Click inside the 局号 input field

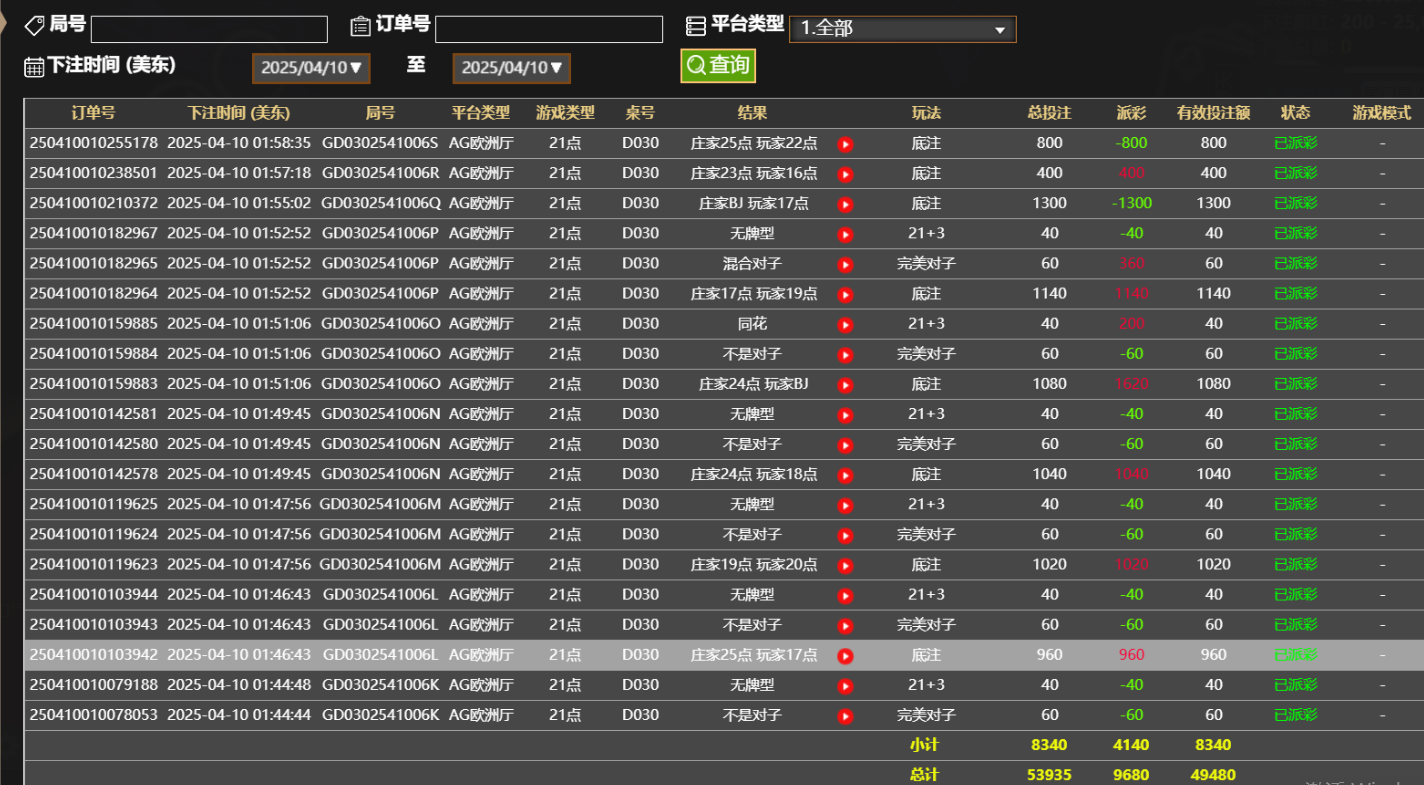[x=209, y=29]
